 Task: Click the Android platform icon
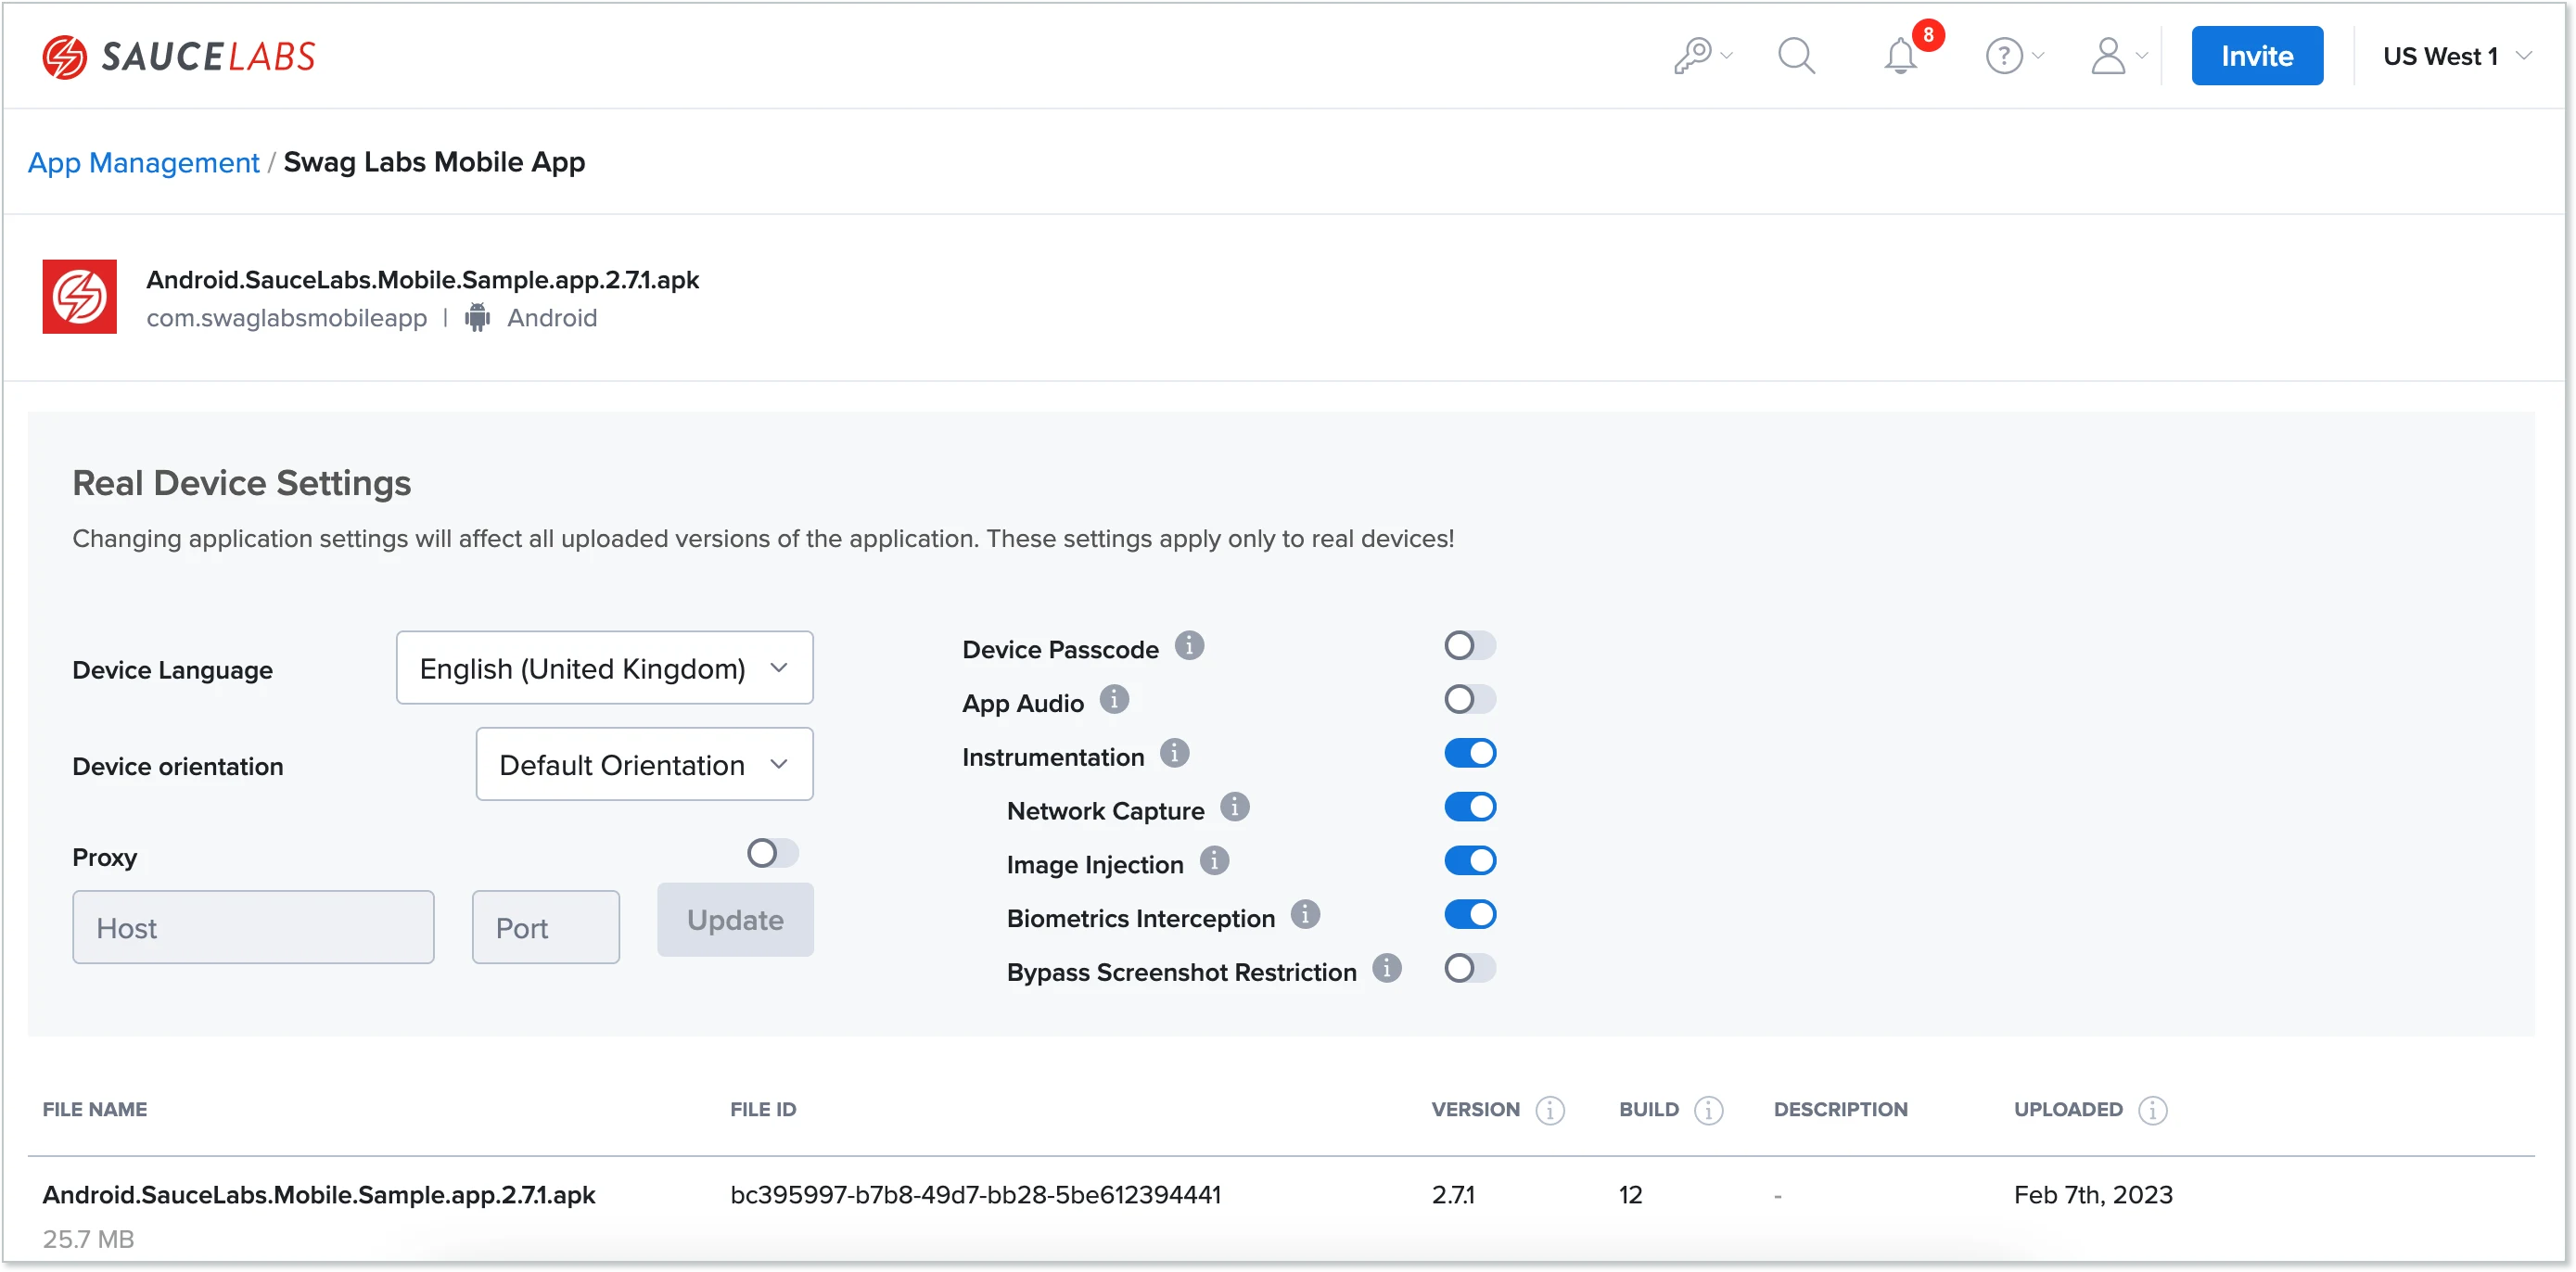(477, 317)
